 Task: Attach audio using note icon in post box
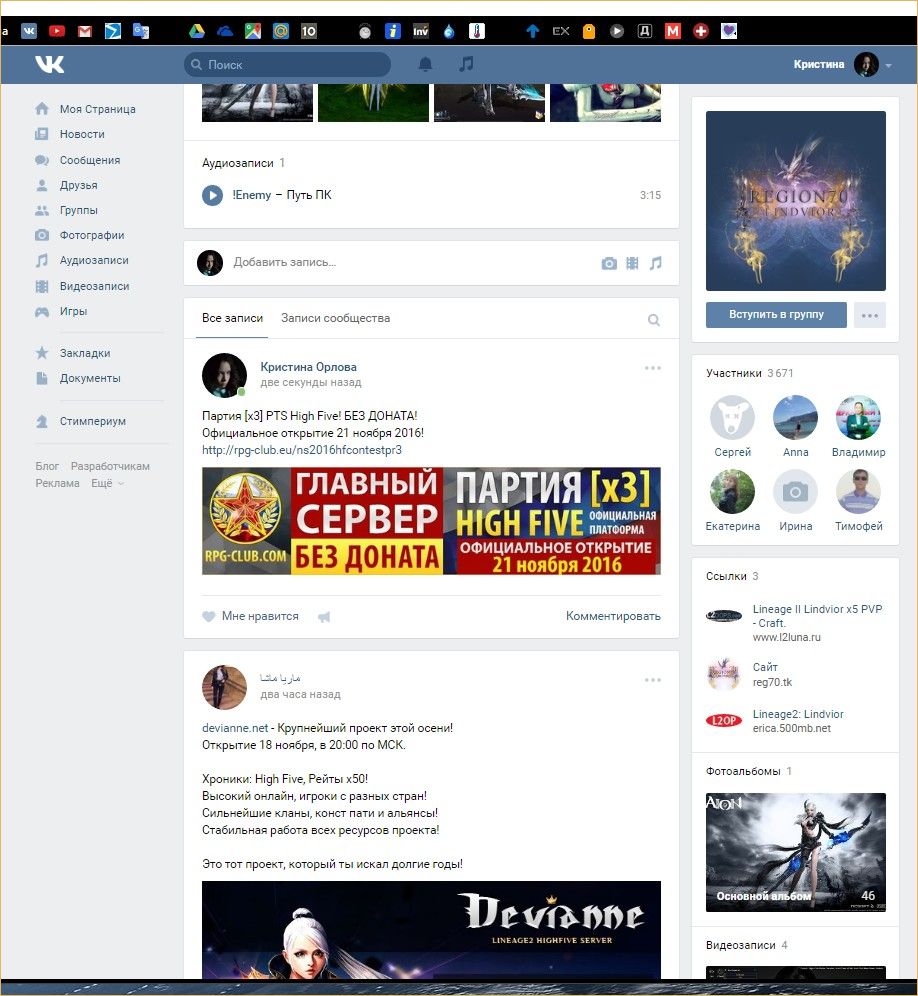coord(656,263)
